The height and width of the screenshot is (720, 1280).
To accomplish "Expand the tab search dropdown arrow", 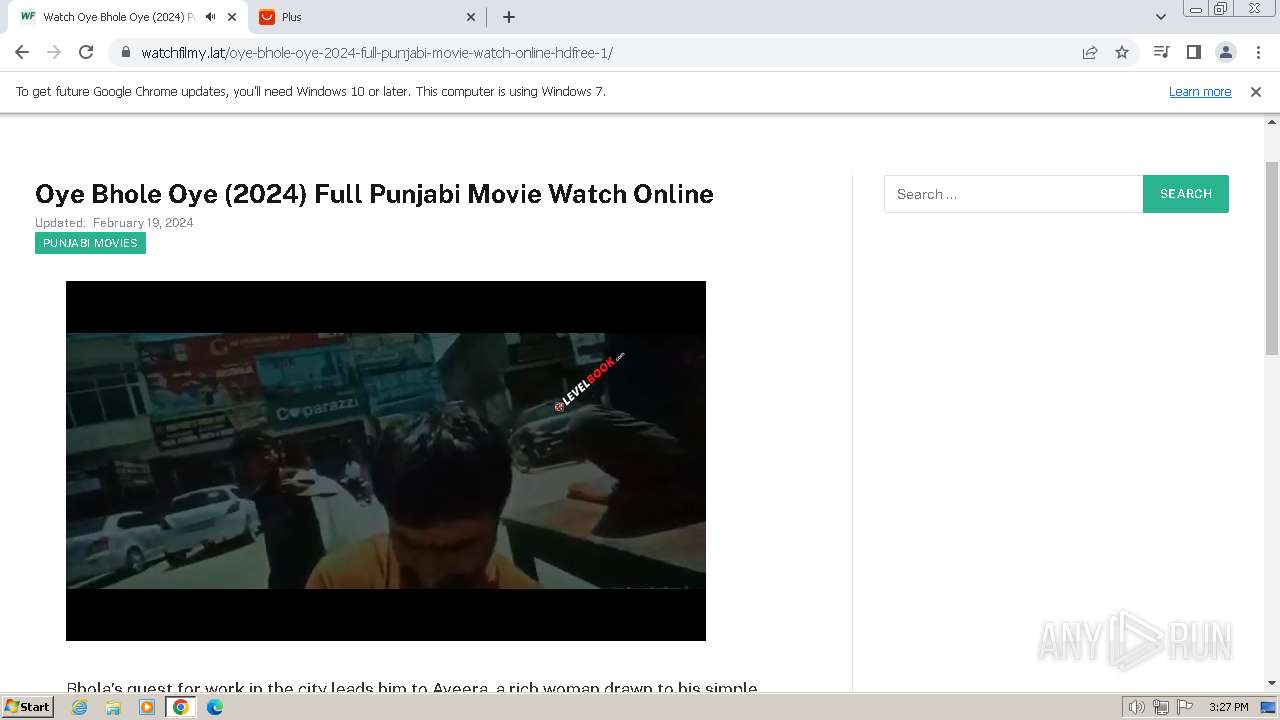I will coord(1161,17).
